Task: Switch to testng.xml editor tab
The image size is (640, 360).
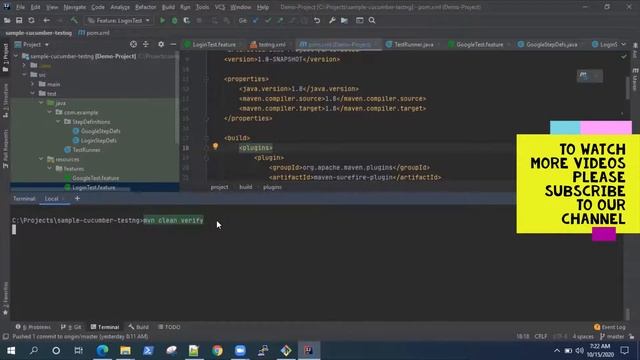Action: [269, 44]
